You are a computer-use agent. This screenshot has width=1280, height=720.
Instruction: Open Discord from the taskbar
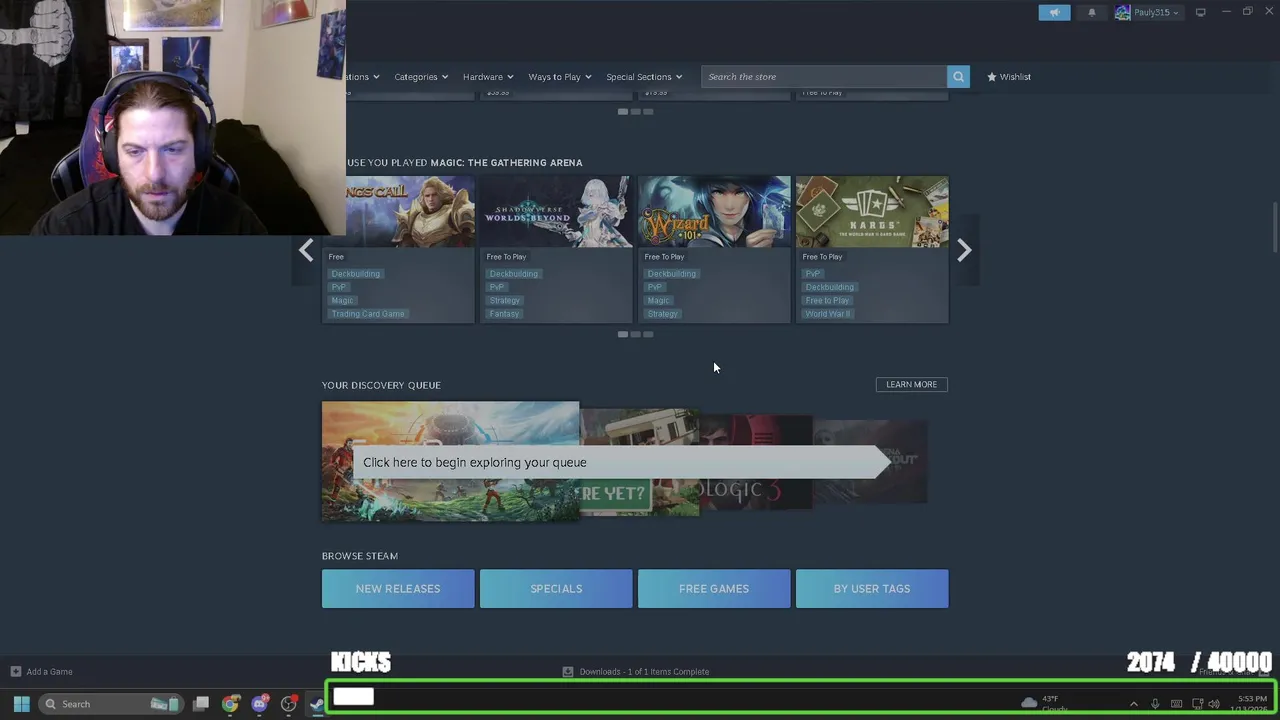tap(260, 704)
